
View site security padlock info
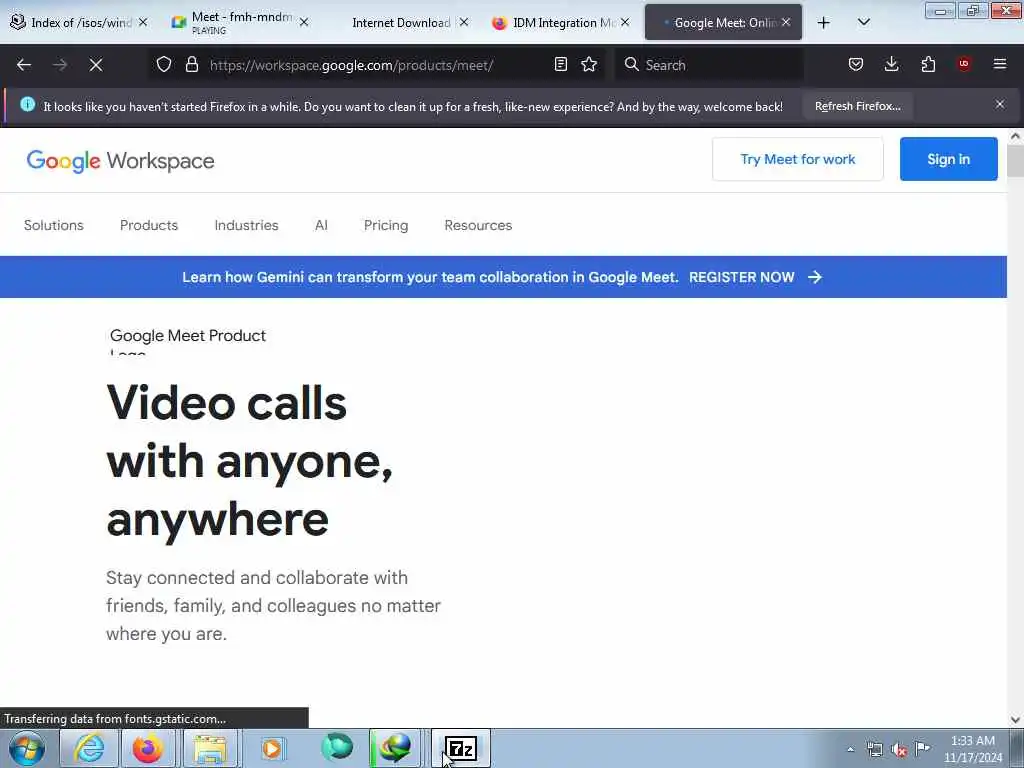pos(191,65)
